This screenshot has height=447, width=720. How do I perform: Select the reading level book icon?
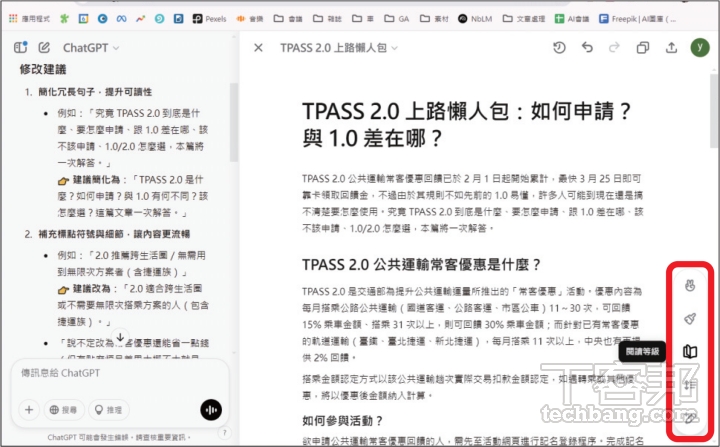click(x=690, y=351)
